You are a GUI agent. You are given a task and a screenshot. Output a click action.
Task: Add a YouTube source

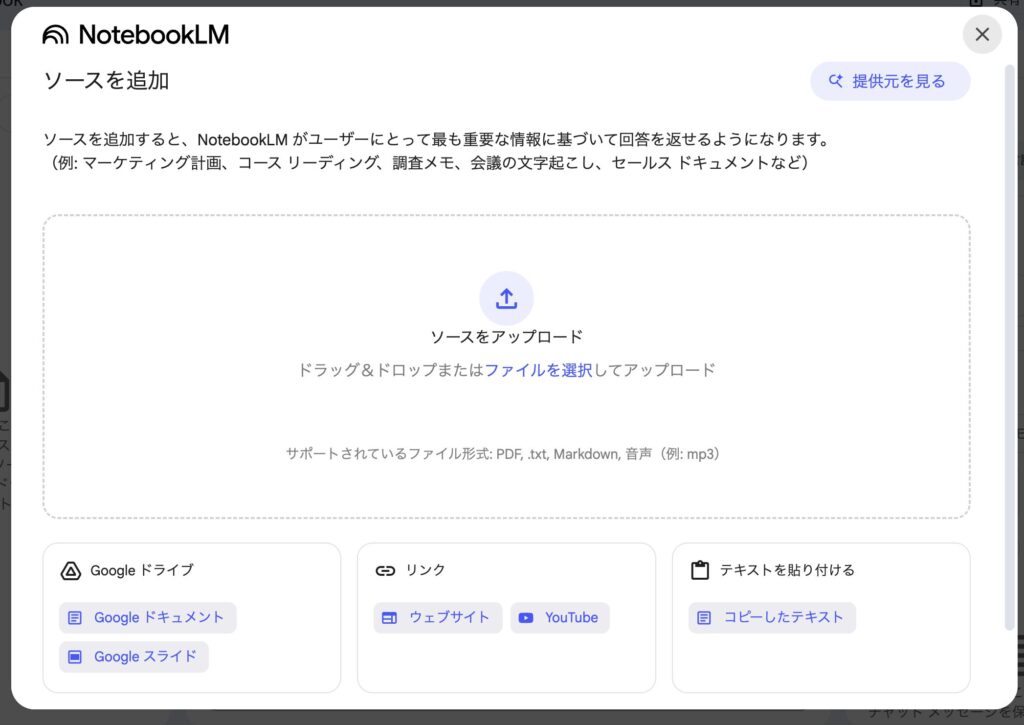tap(560, 617)
